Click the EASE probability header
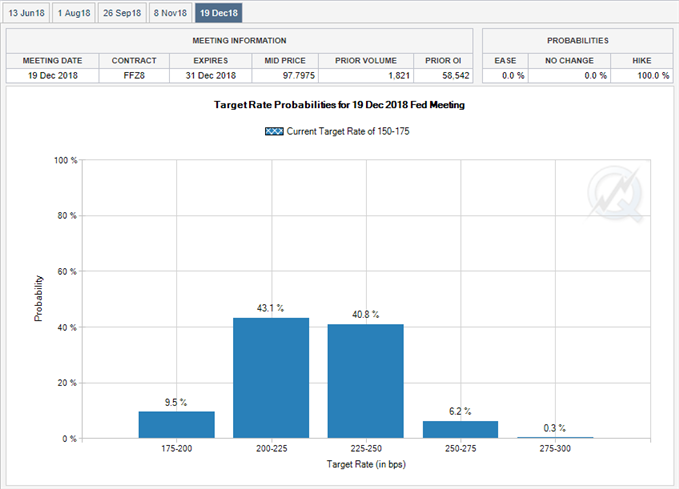 [x=505, y=61]
